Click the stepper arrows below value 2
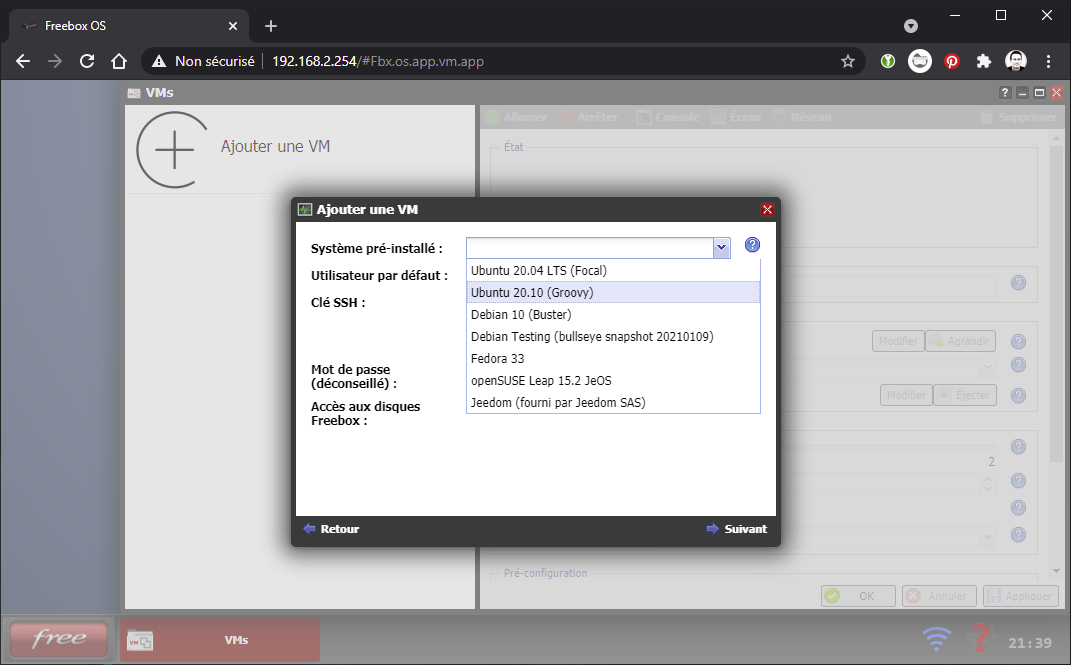Viewport: 1071px width, 665px height. coord(988,484)
